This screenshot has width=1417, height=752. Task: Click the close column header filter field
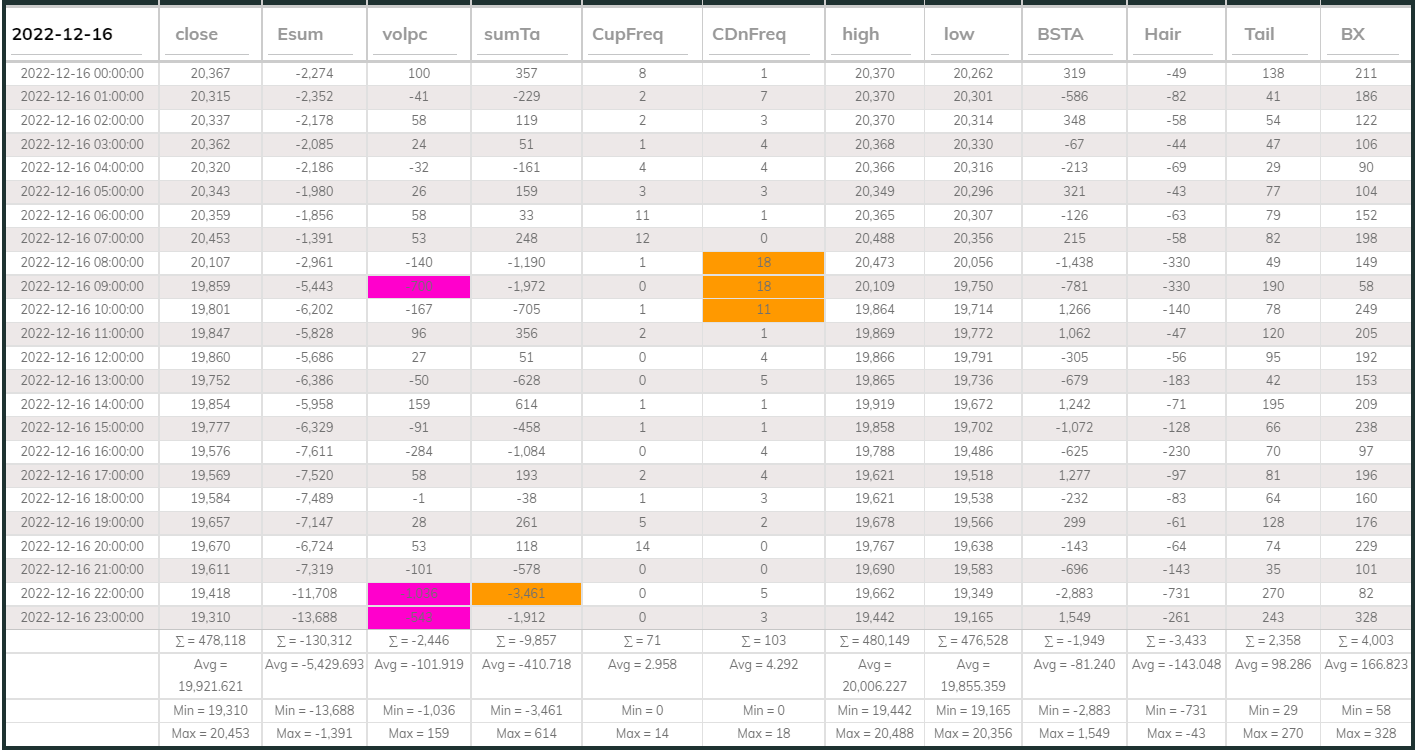tap(209, 35)
